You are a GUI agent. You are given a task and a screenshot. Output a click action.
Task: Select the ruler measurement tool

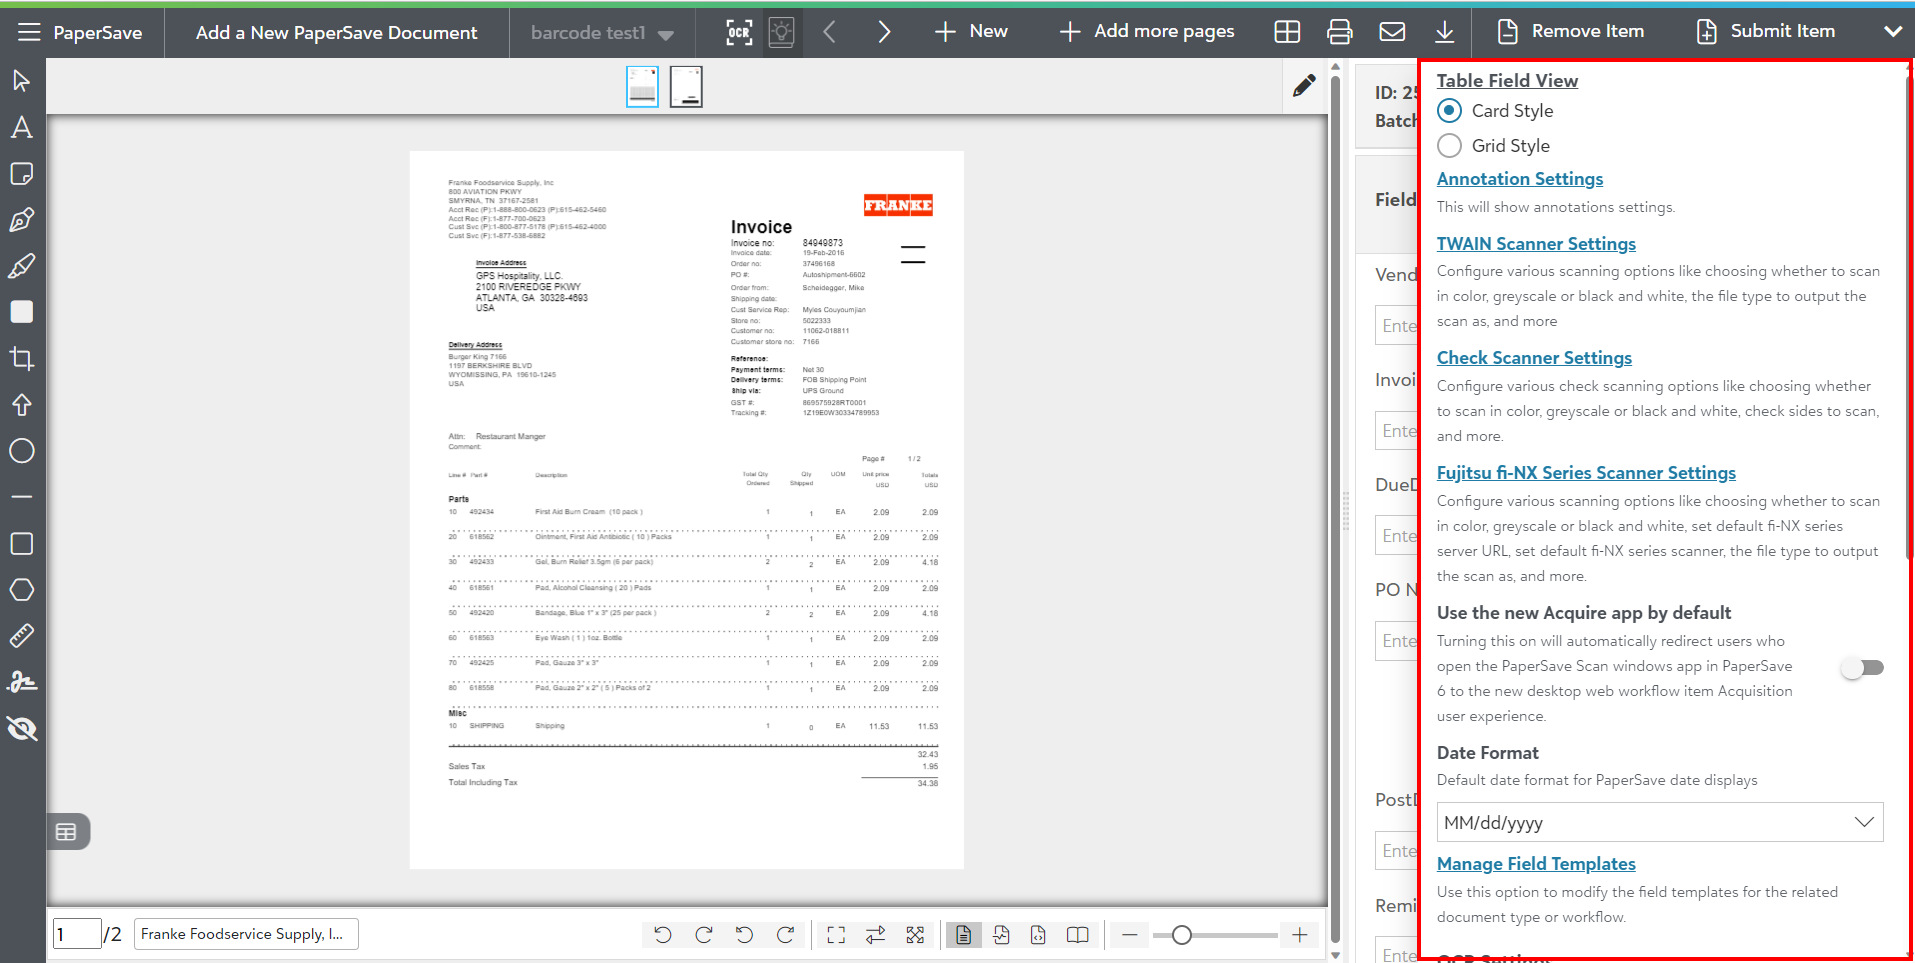click(22, 635)
